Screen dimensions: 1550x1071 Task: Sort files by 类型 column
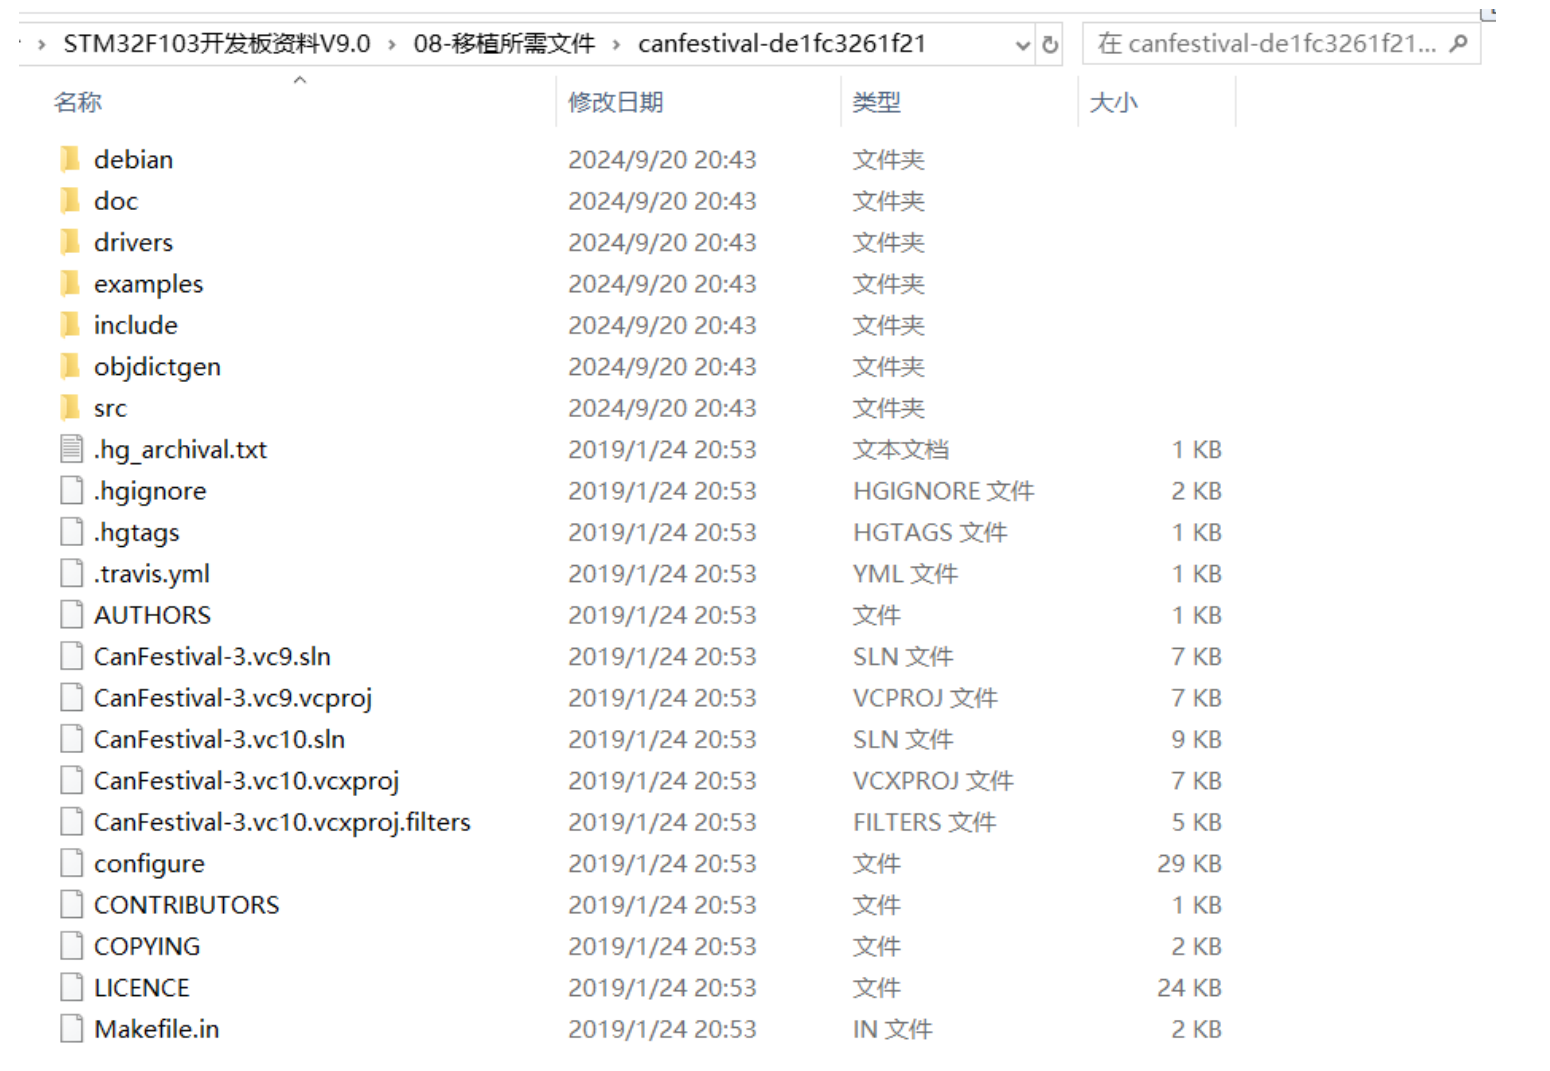pos(877,102)
